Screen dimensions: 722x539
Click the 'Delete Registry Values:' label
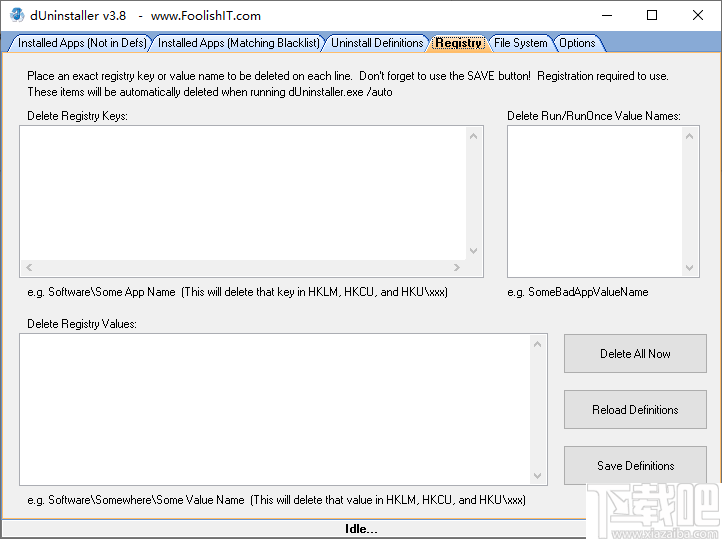(82, 324)
